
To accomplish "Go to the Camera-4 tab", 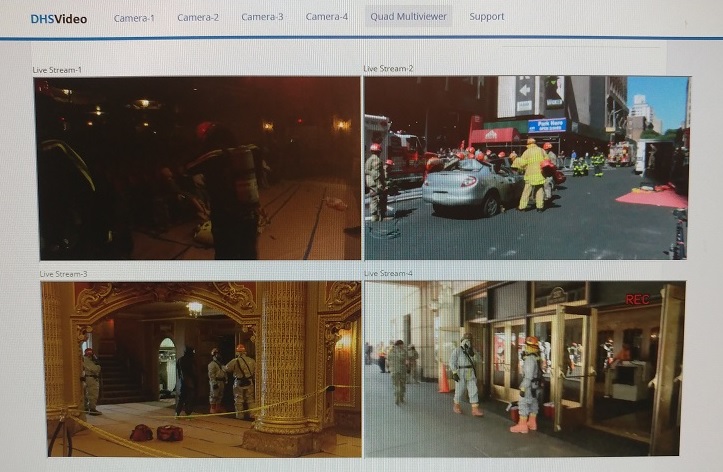I will [326, 17].
